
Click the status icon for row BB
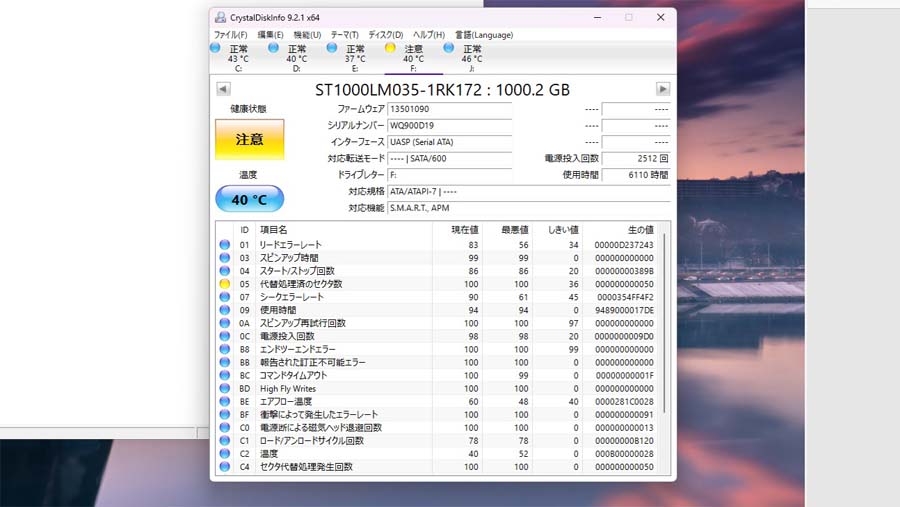224,362
